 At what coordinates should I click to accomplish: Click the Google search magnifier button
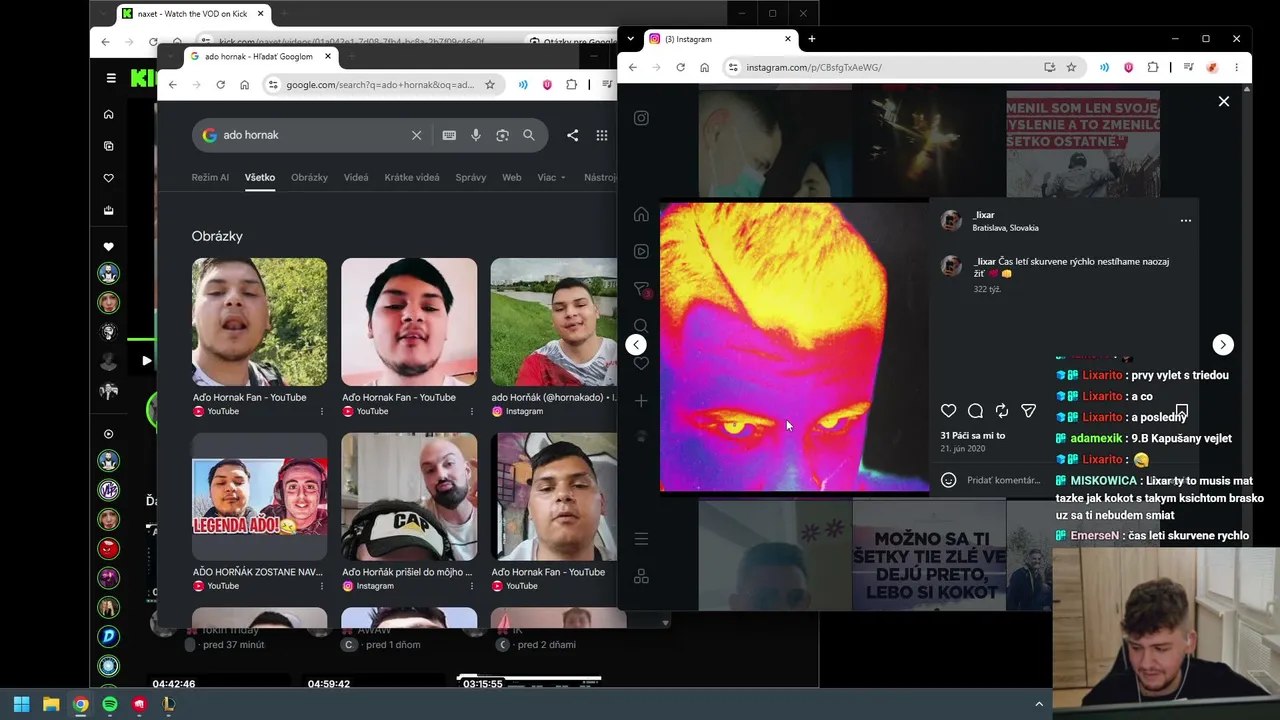pos(529,135)
